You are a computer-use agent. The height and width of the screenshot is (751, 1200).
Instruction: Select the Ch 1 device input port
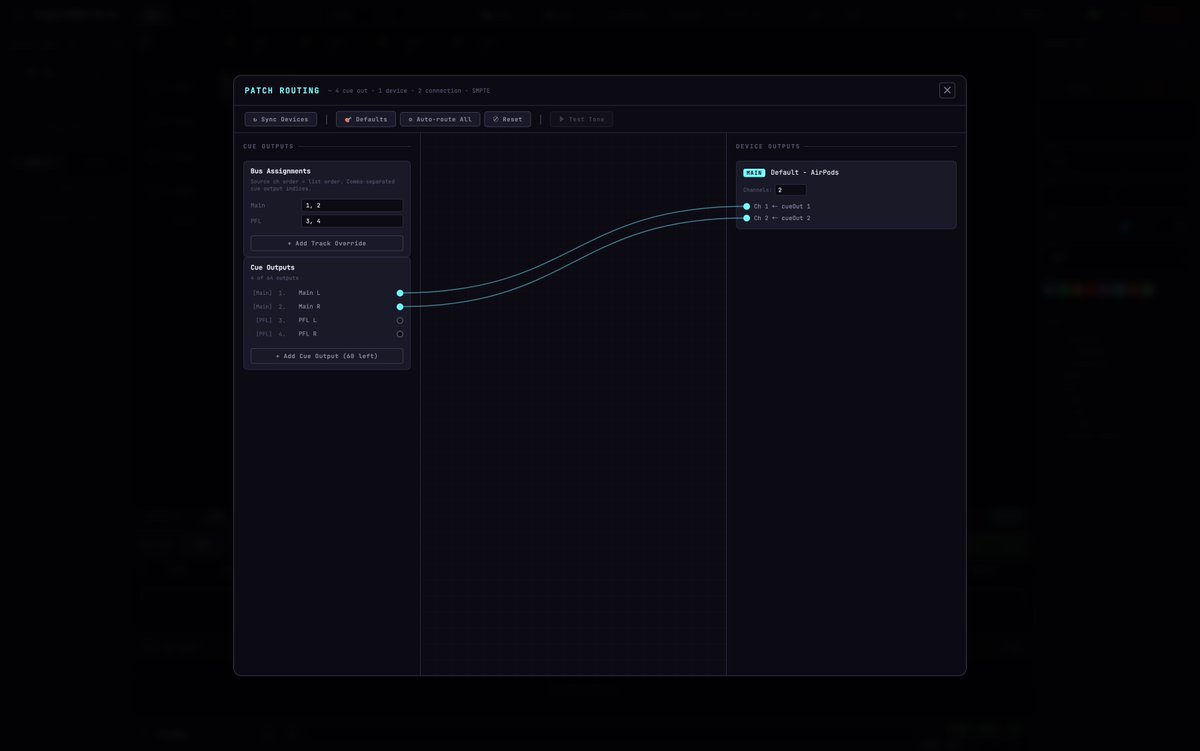(746, 206)
